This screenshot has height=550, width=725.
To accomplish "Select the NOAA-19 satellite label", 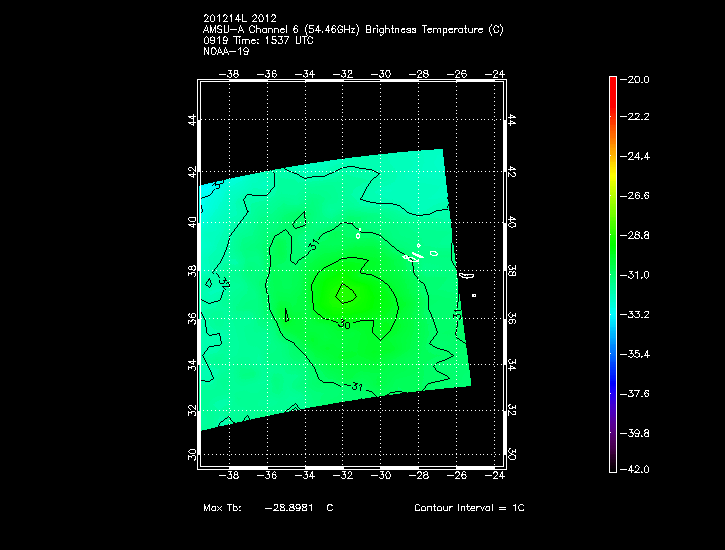I will point(225,52).
